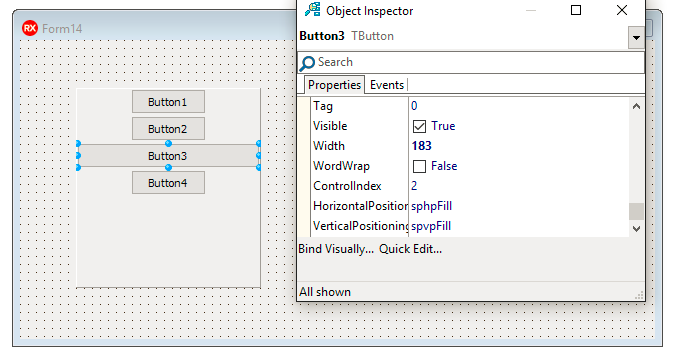The image size is (679, 361).
Task: Select Button3 on the form
Action: coord(168,155)
